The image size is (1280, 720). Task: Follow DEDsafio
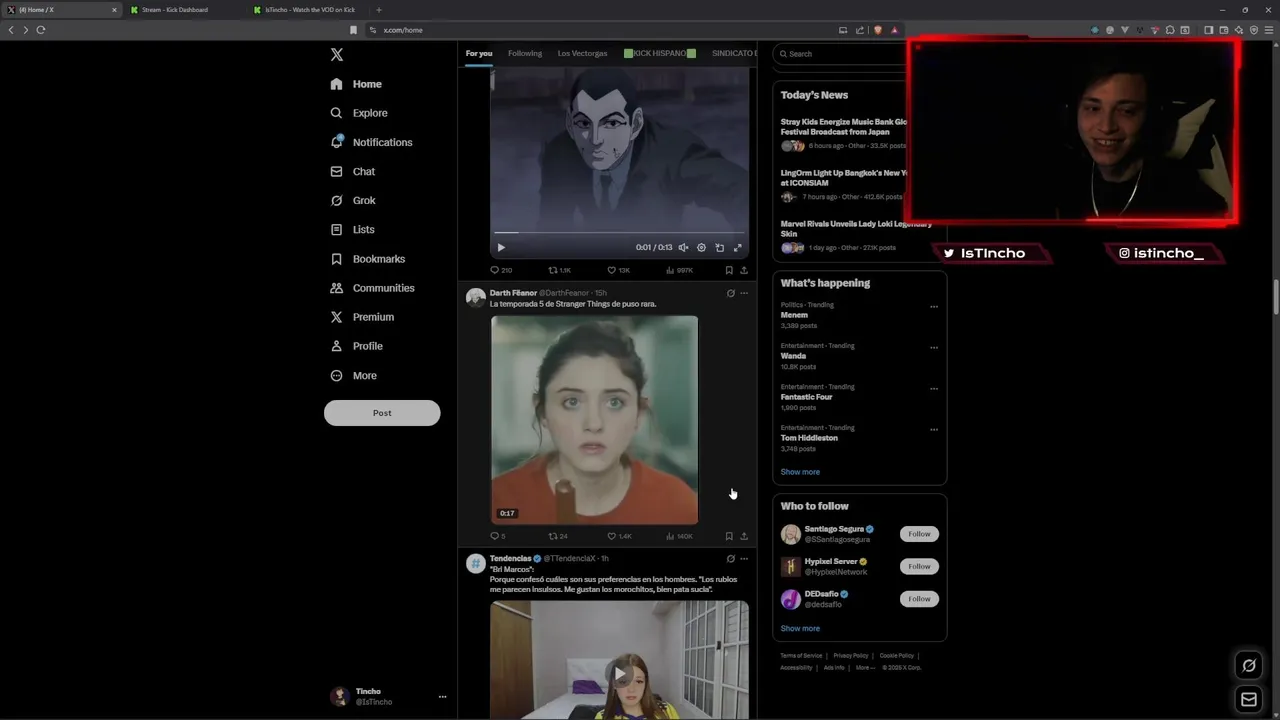coord(919,599)
